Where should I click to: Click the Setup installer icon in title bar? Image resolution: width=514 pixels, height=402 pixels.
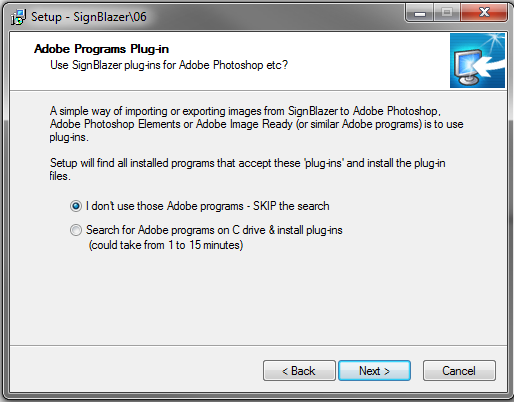[18, 17]
